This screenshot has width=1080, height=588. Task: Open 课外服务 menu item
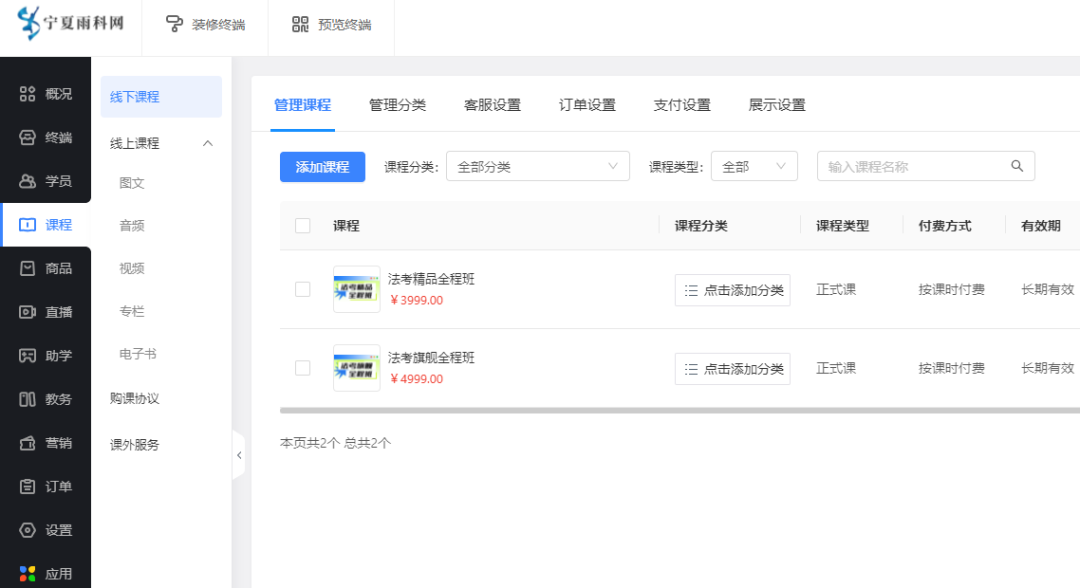tap(134, 445)
